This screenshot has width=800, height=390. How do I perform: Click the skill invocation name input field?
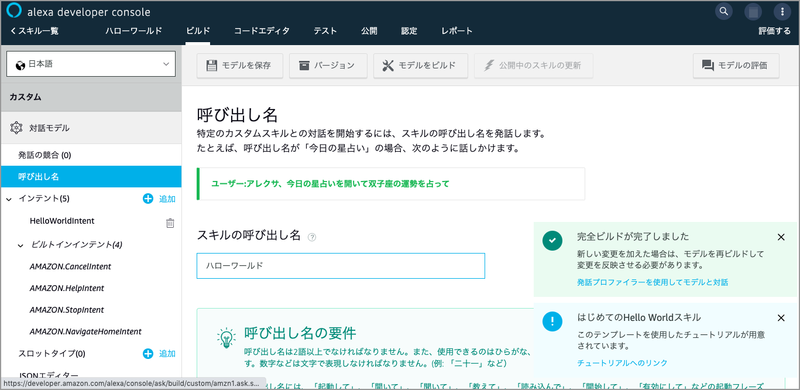pyautogui.click(x=340, y=266)
